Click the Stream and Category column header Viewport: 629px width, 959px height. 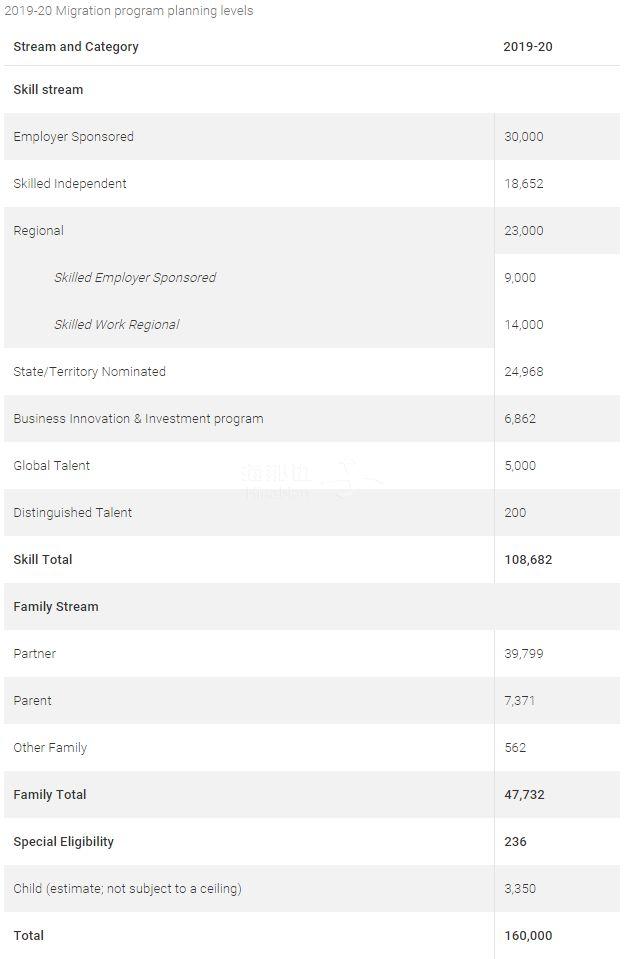[76, 47]
